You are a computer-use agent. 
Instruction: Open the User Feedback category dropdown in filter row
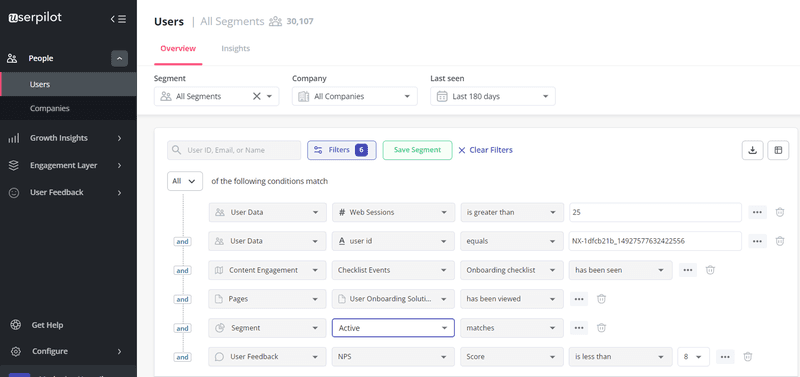point(267,357)
